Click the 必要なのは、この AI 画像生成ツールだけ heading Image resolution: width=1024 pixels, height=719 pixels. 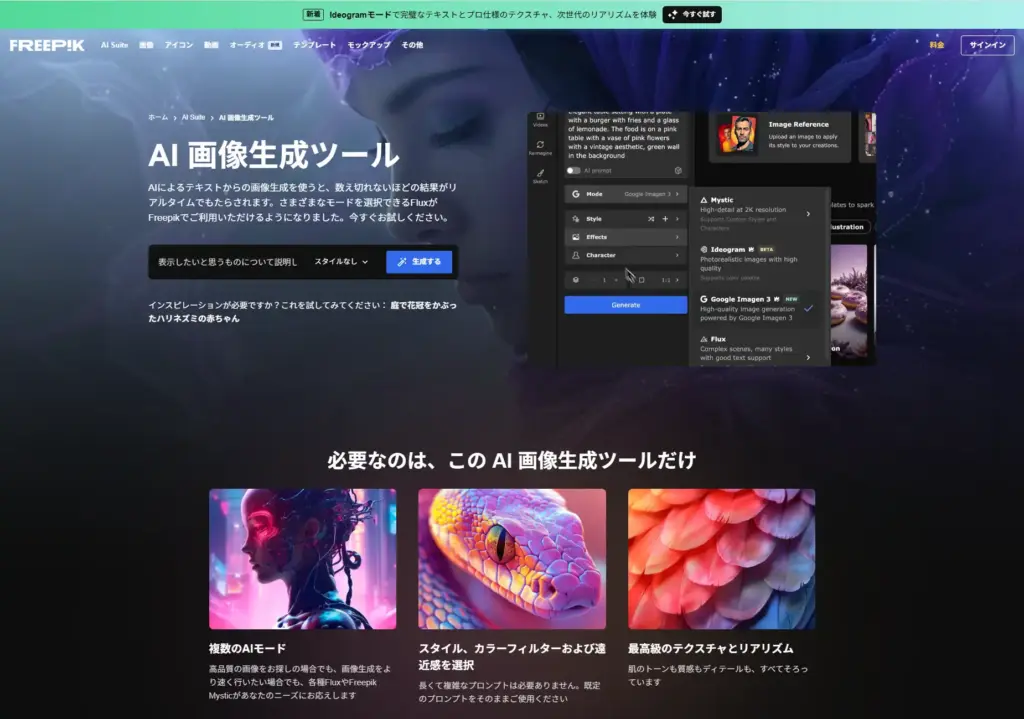[512, 460]
